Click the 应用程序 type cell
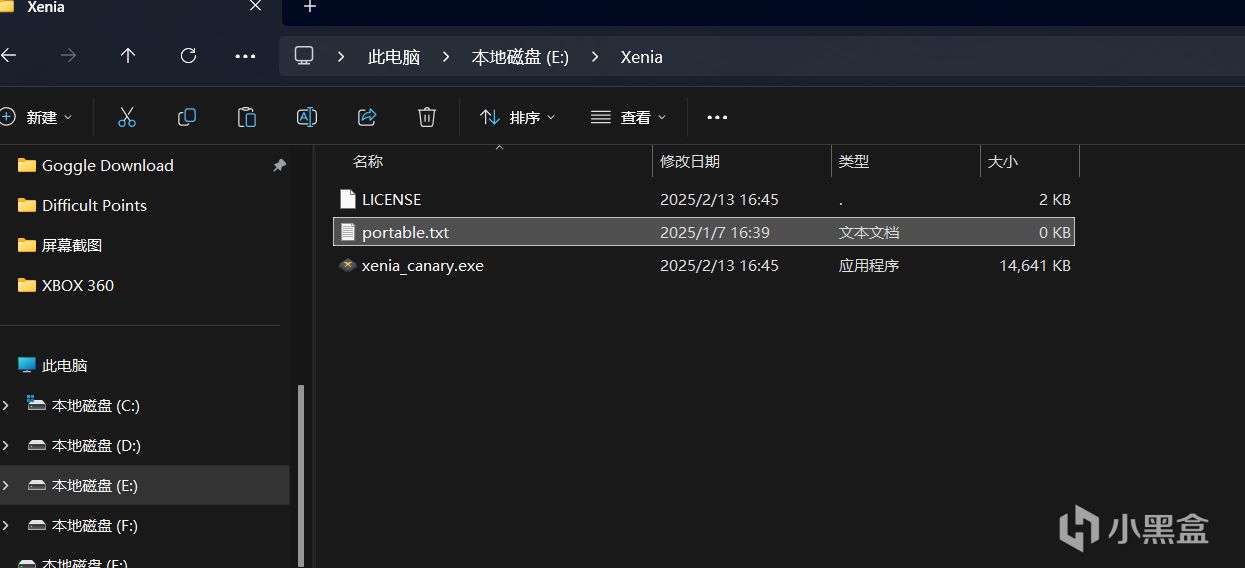Image resolution: width=1245 pixels, height=568 pixels. [869, 266]
